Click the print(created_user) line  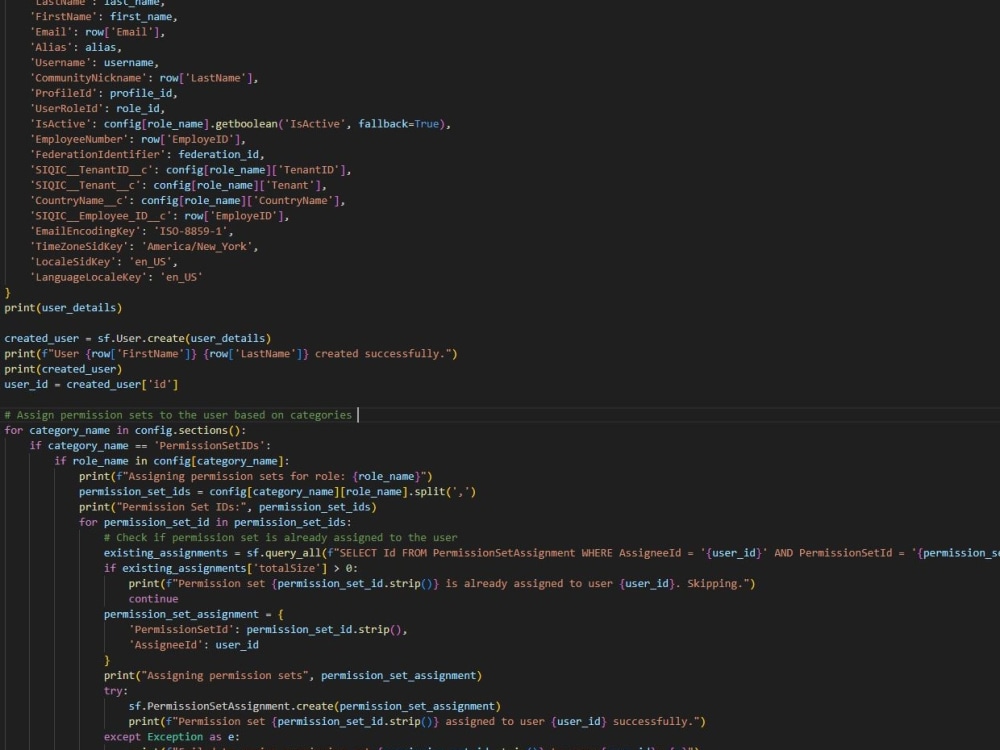(x=63, y=369)
